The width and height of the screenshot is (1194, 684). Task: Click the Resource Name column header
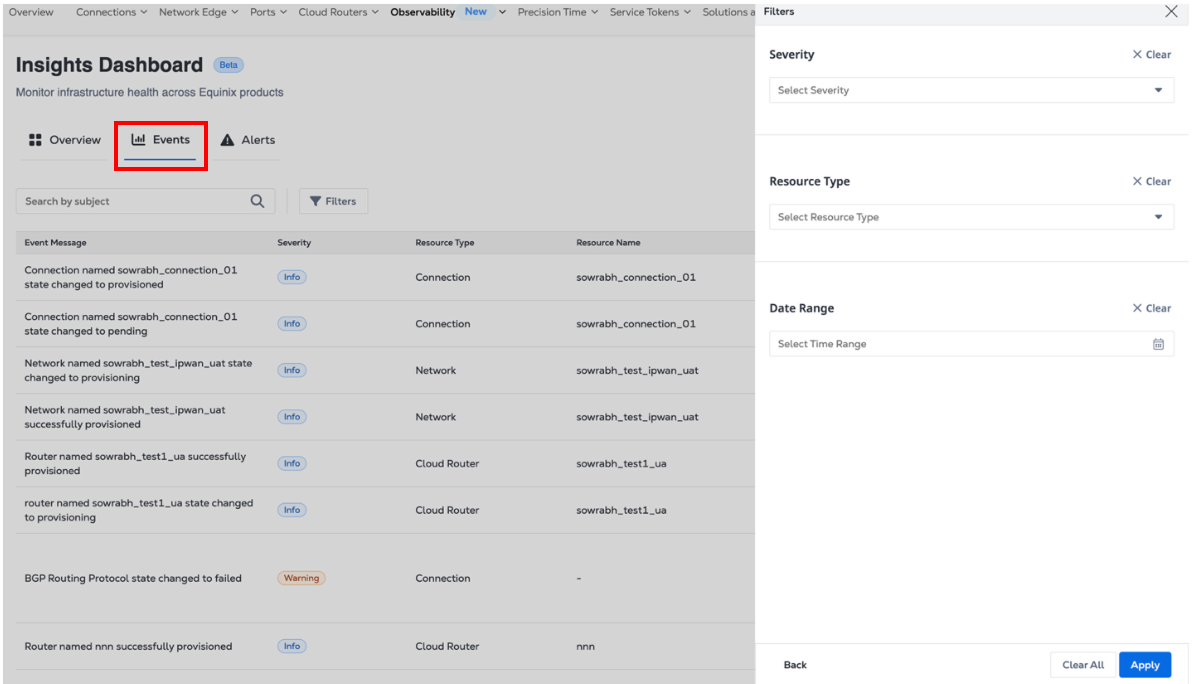[x=608, y=243]
